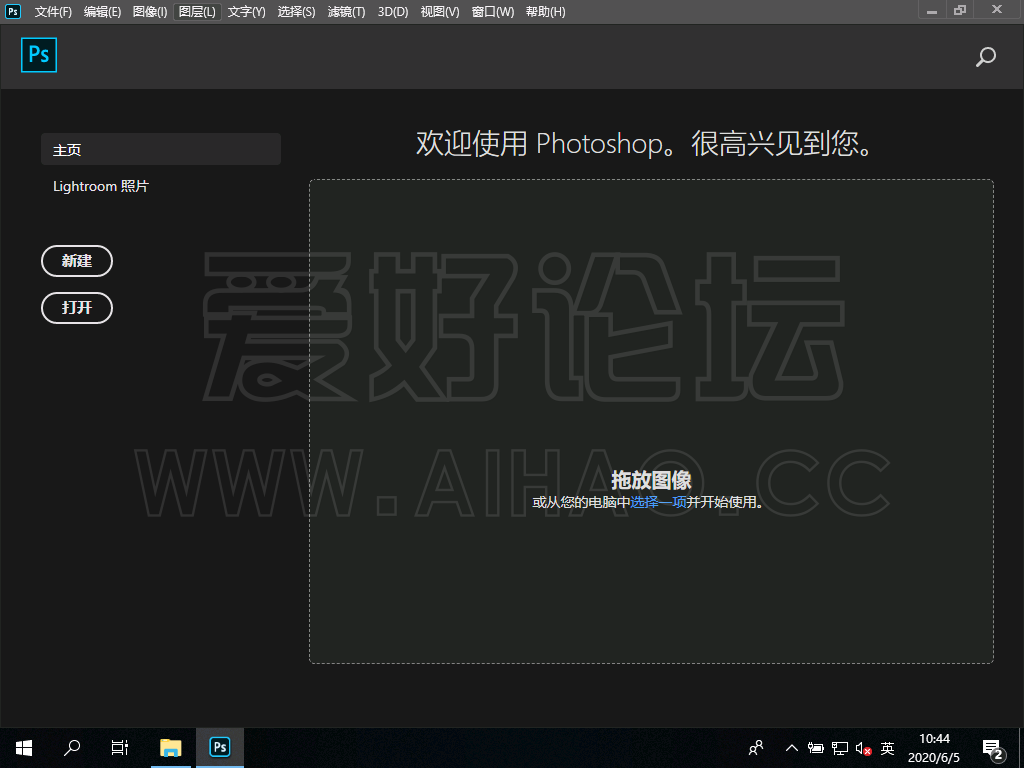
Task: Click the 新建 button
Action: pos(77,261)
